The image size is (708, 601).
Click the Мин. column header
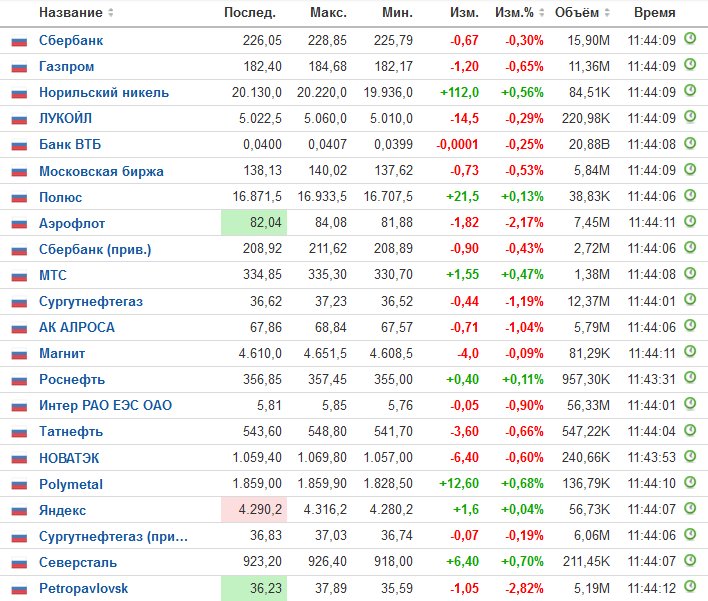pyautogui.click(x=397, y=13)
